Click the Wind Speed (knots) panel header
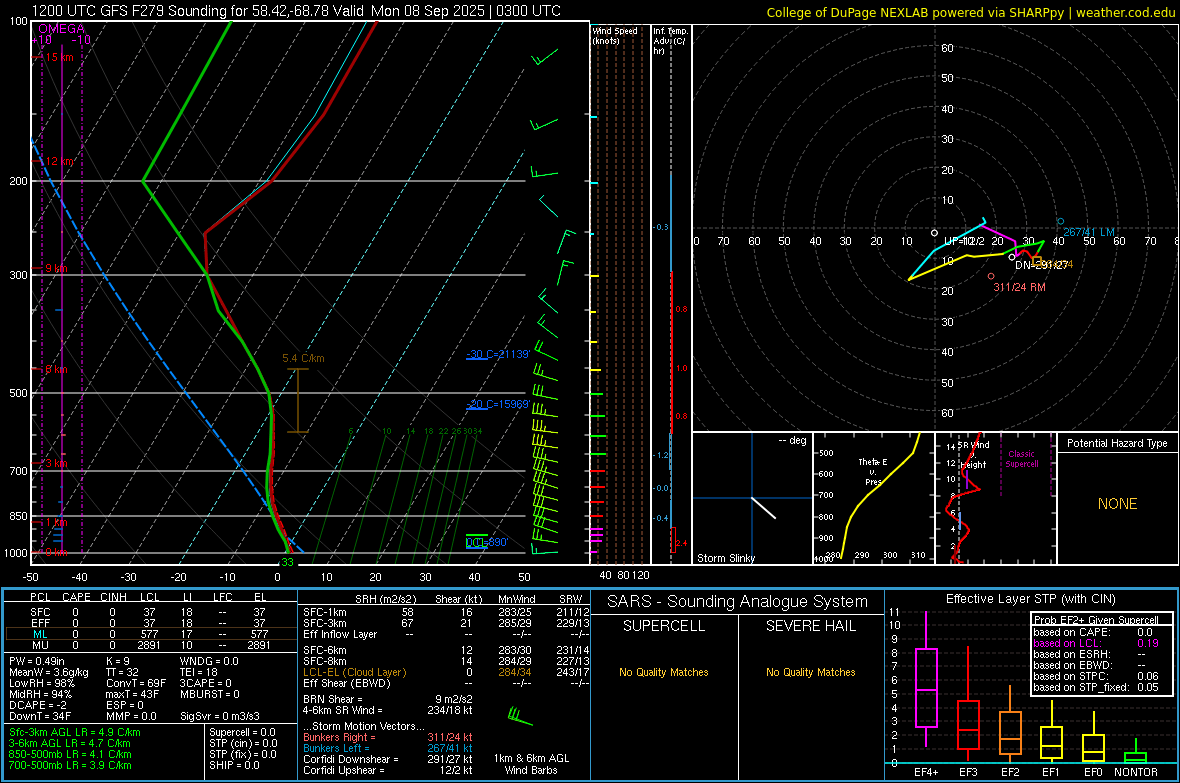 [x=615, y=35]
